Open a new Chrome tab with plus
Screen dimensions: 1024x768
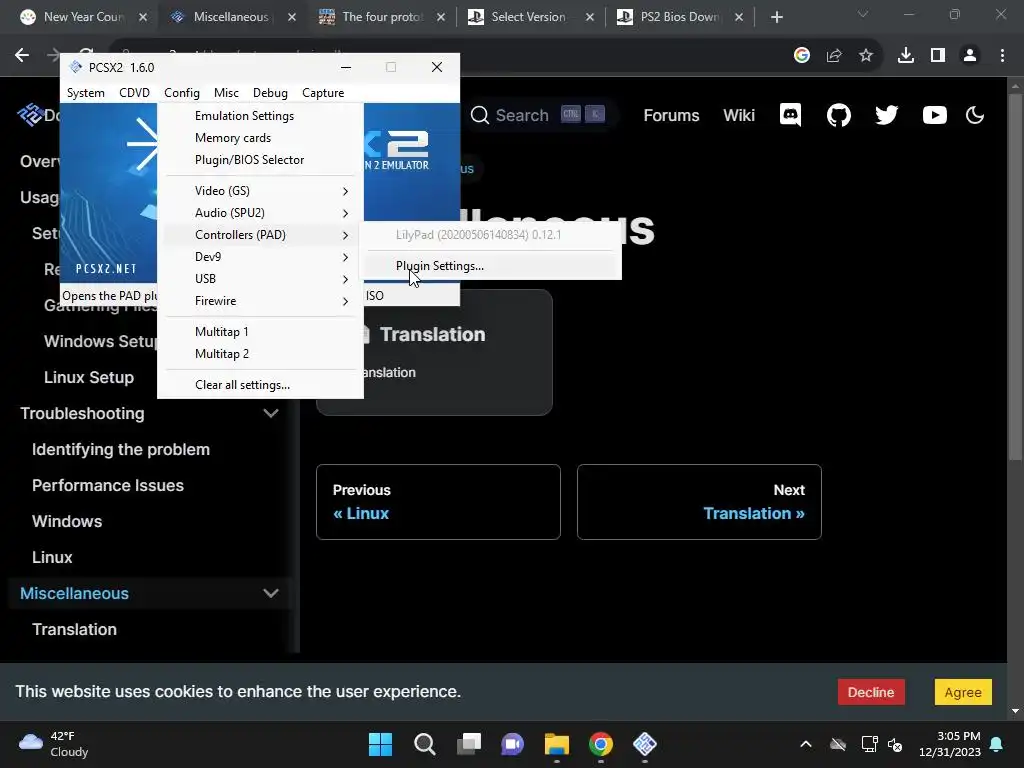[776, 17]
